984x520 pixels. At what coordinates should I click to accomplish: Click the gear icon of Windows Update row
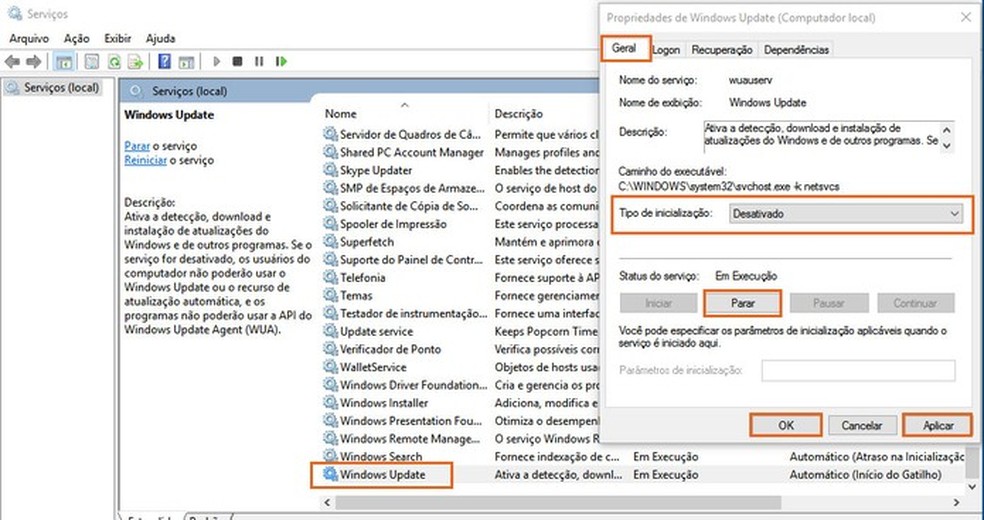click(x=330, y=474)
